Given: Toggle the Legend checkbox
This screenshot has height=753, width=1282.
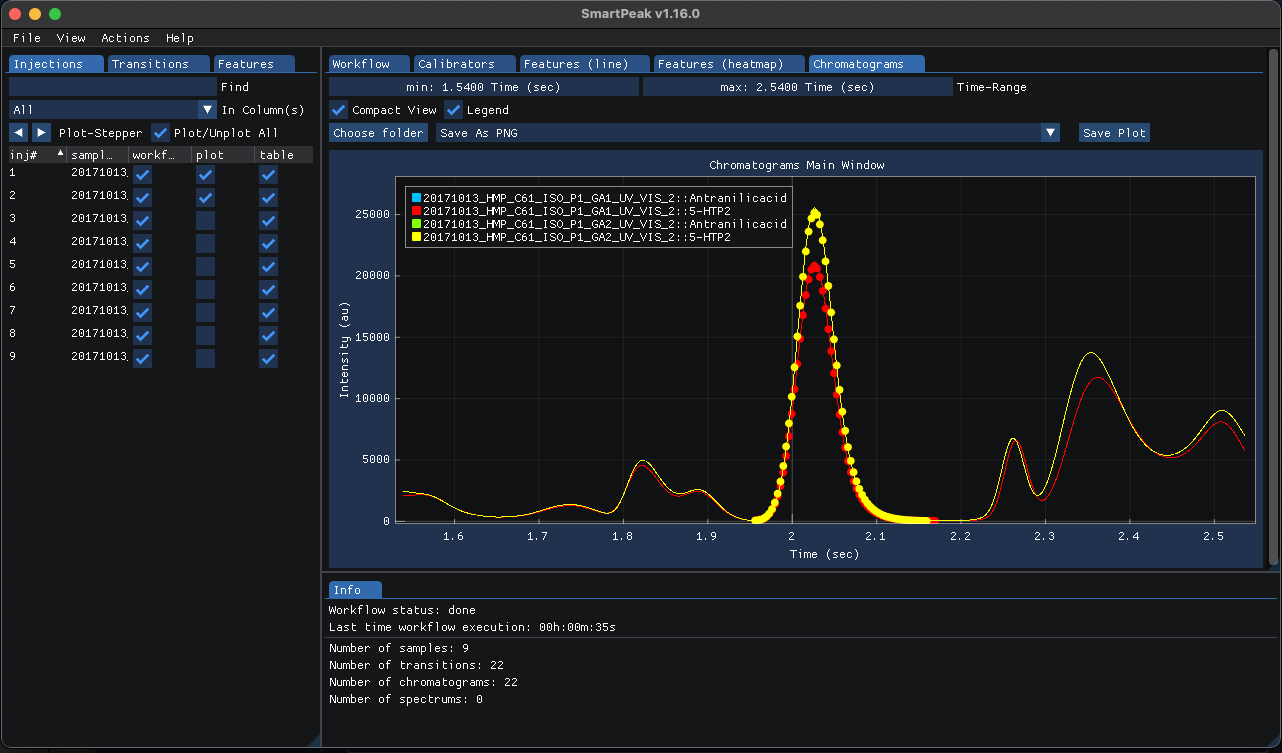Looking at the screenshot, I should 454,110.
